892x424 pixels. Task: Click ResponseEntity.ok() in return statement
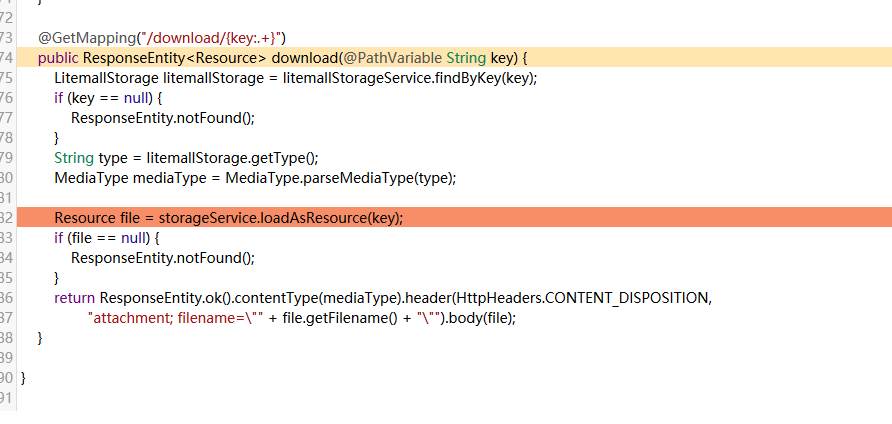click(164, 298)
